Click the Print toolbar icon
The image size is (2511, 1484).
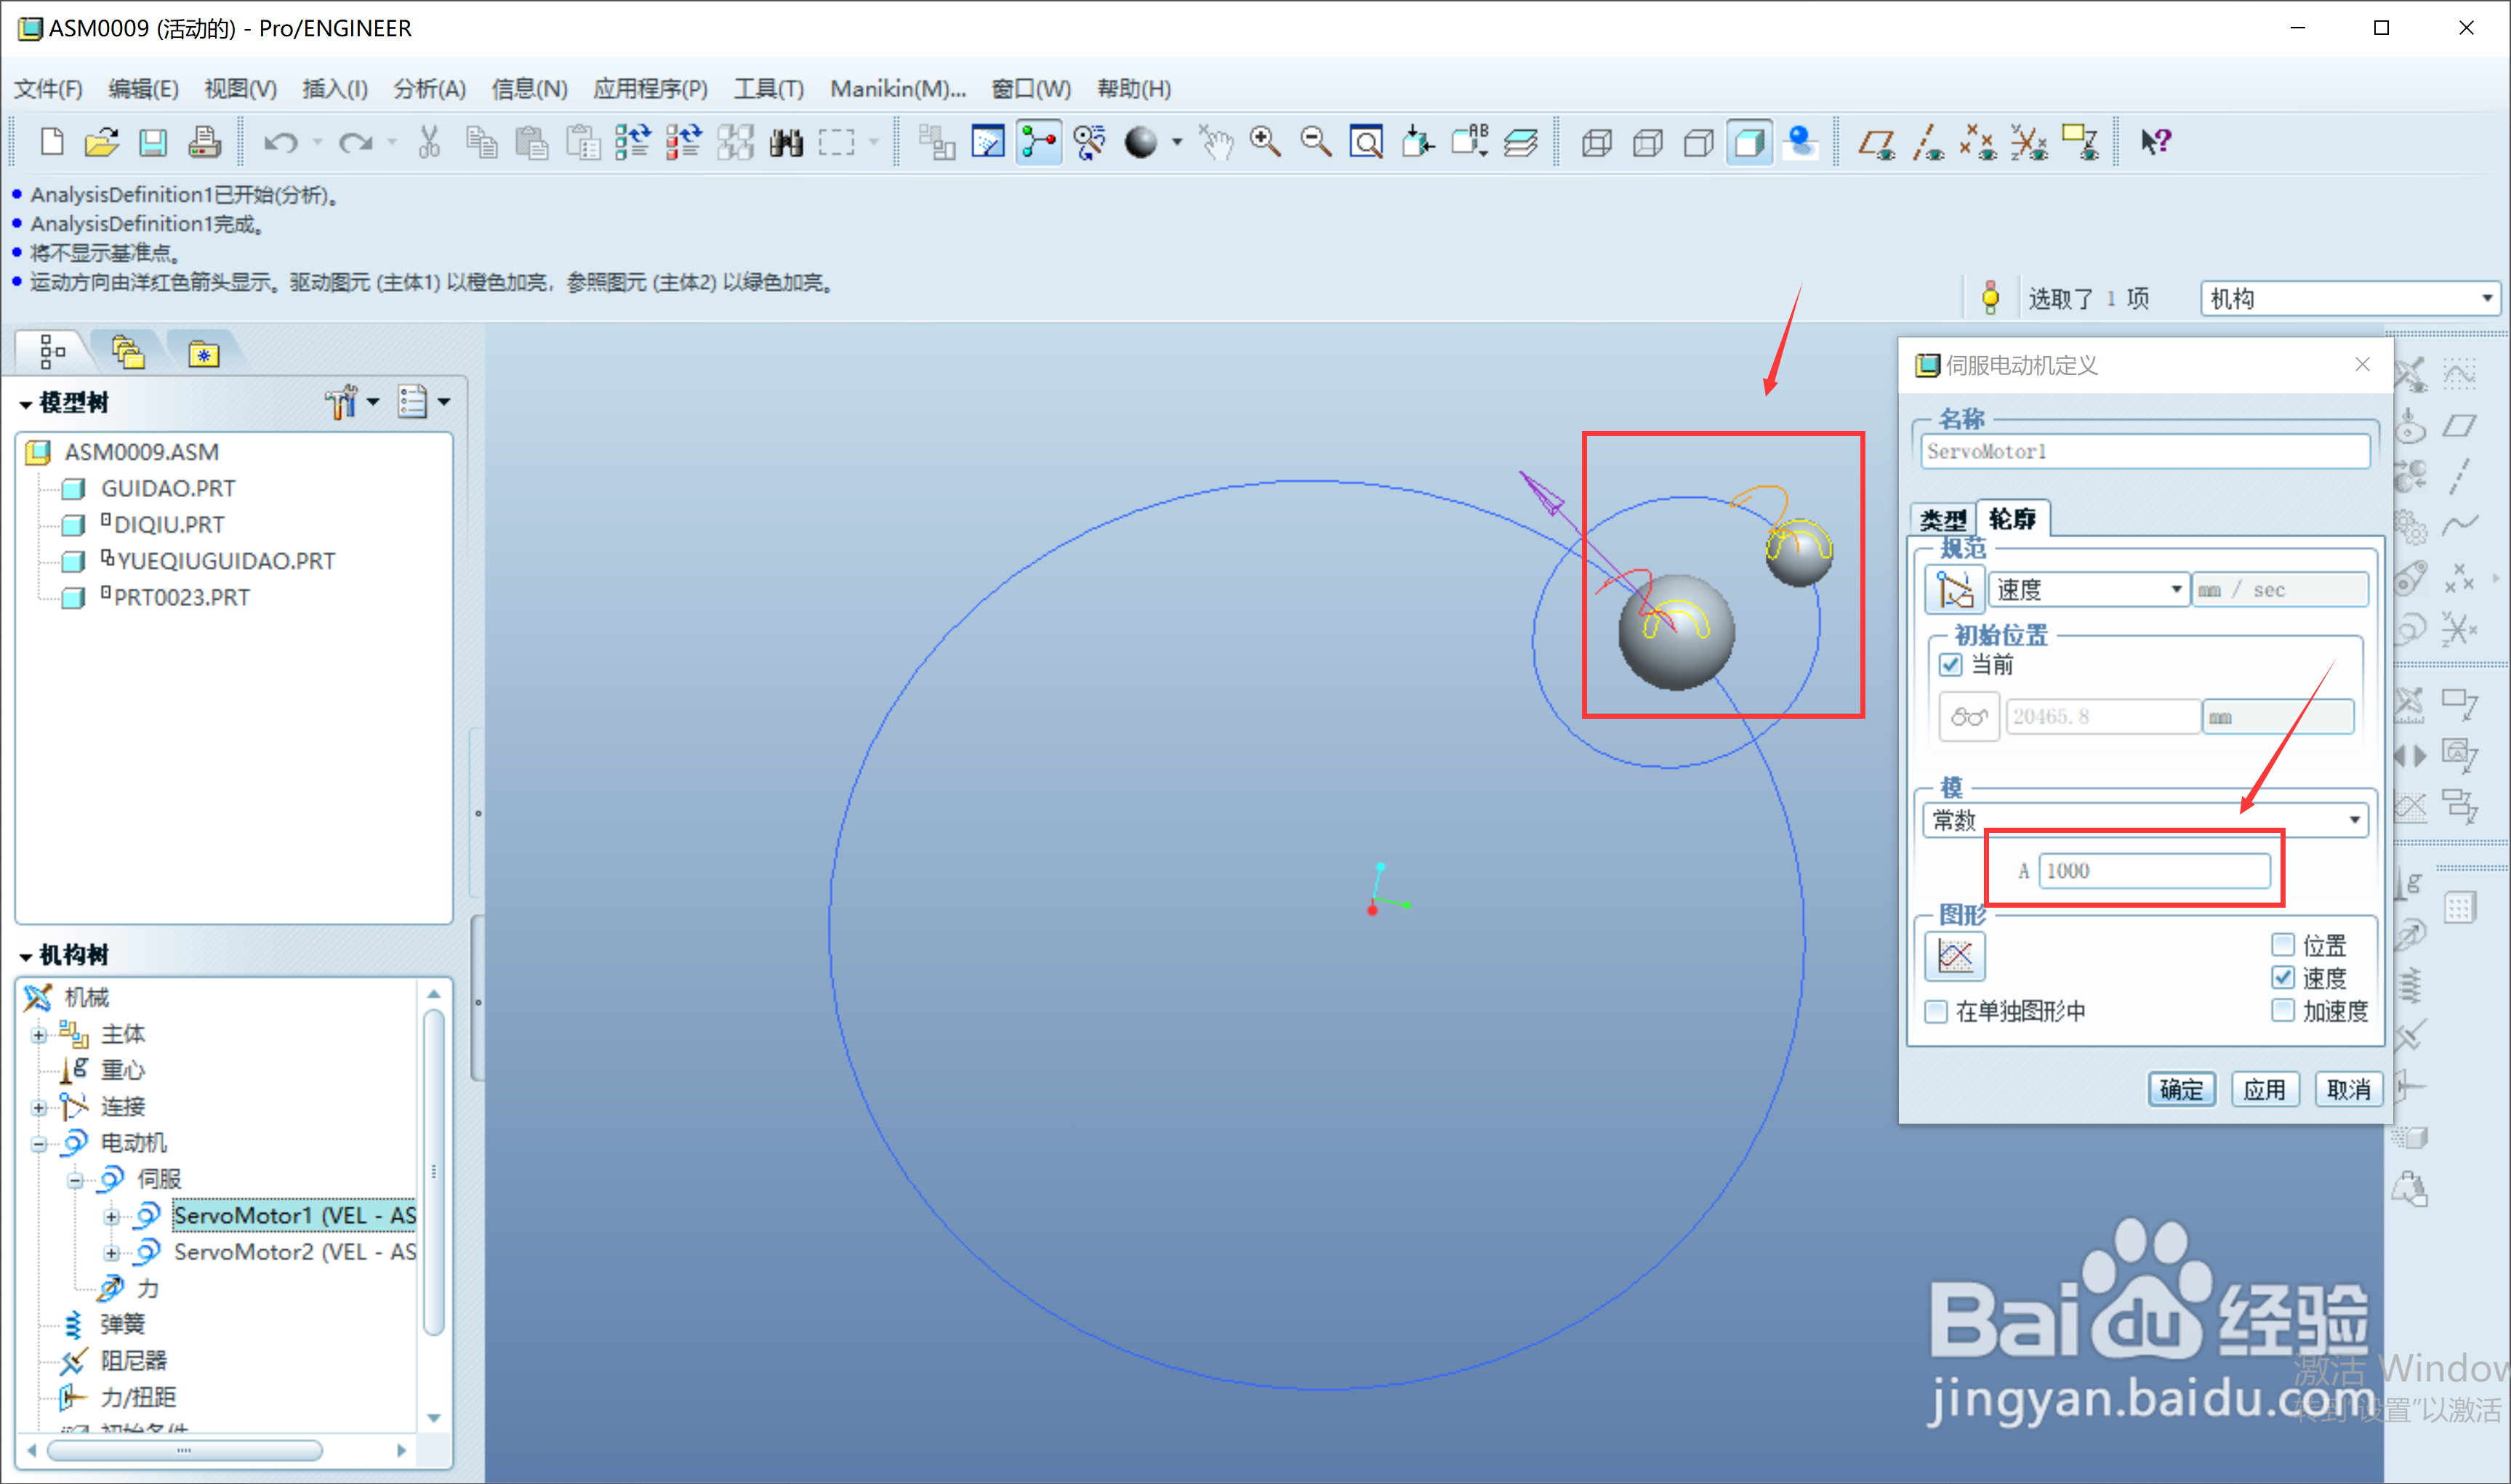(x=204, y=143)
